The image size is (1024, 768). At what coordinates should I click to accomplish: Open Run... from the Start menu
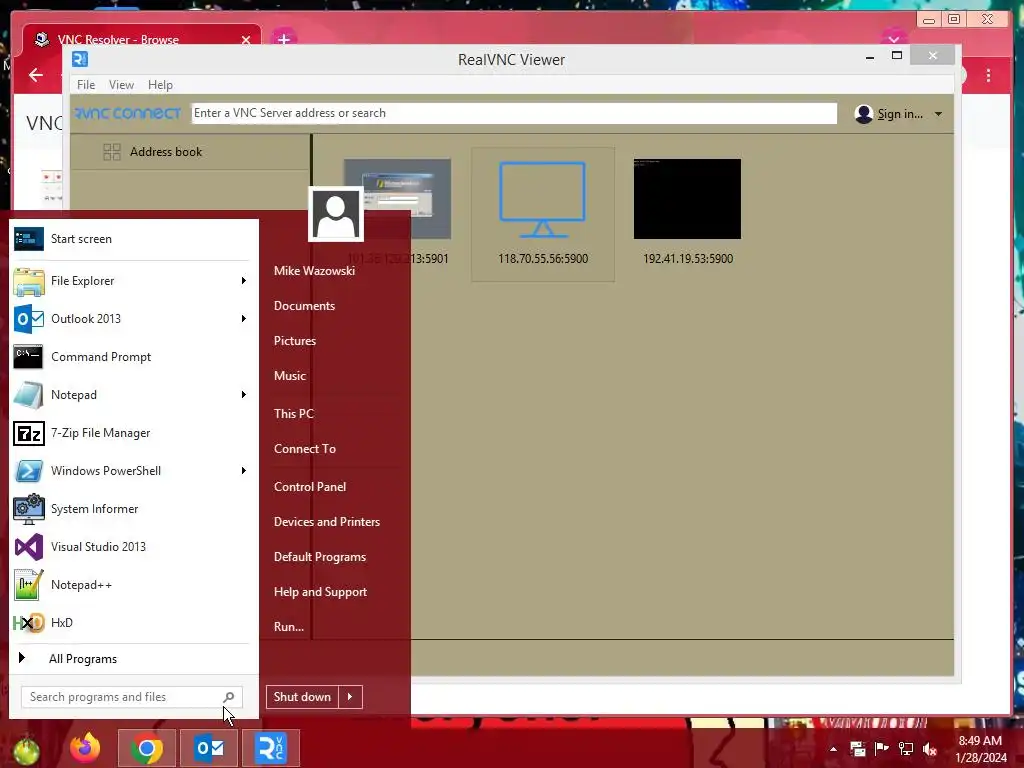pyautogui.click(x=289, y=626)
